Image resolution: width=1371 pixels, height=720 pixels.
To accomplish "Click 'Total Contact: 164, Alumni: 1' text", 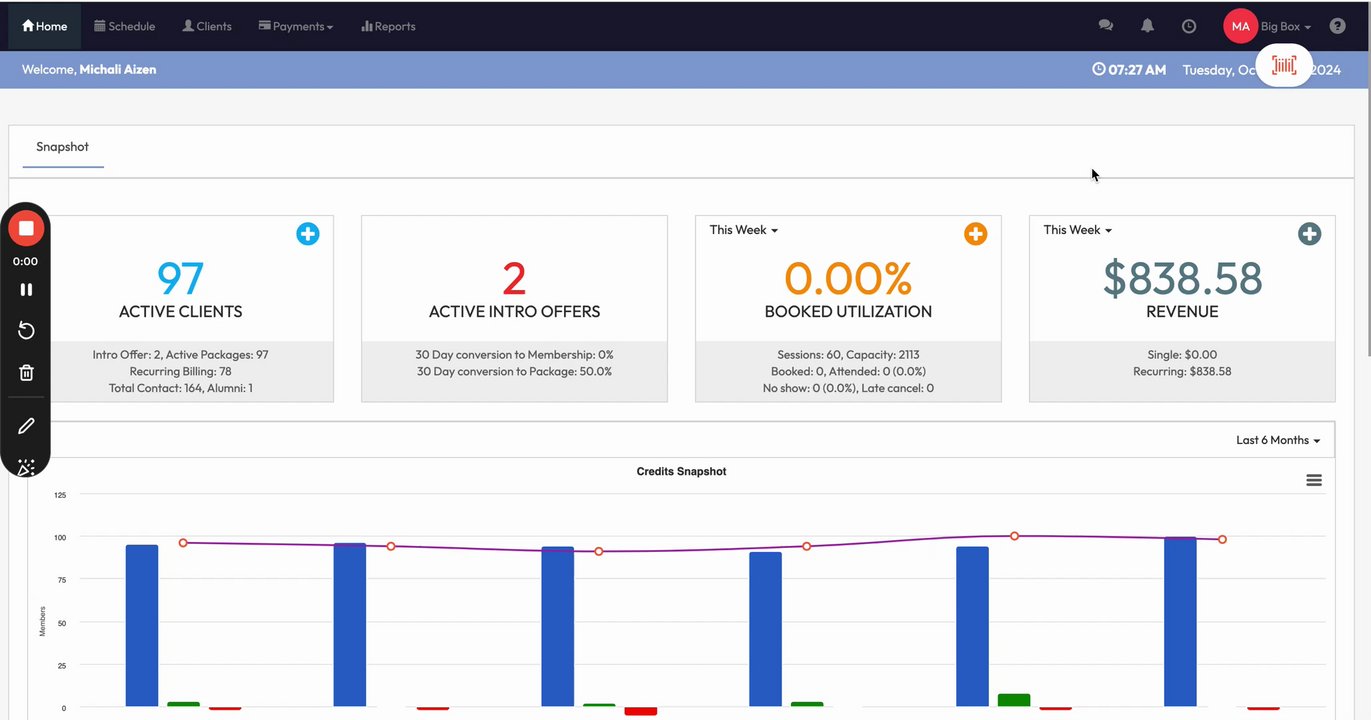I will pyautogui.click(x=181, y=388).
